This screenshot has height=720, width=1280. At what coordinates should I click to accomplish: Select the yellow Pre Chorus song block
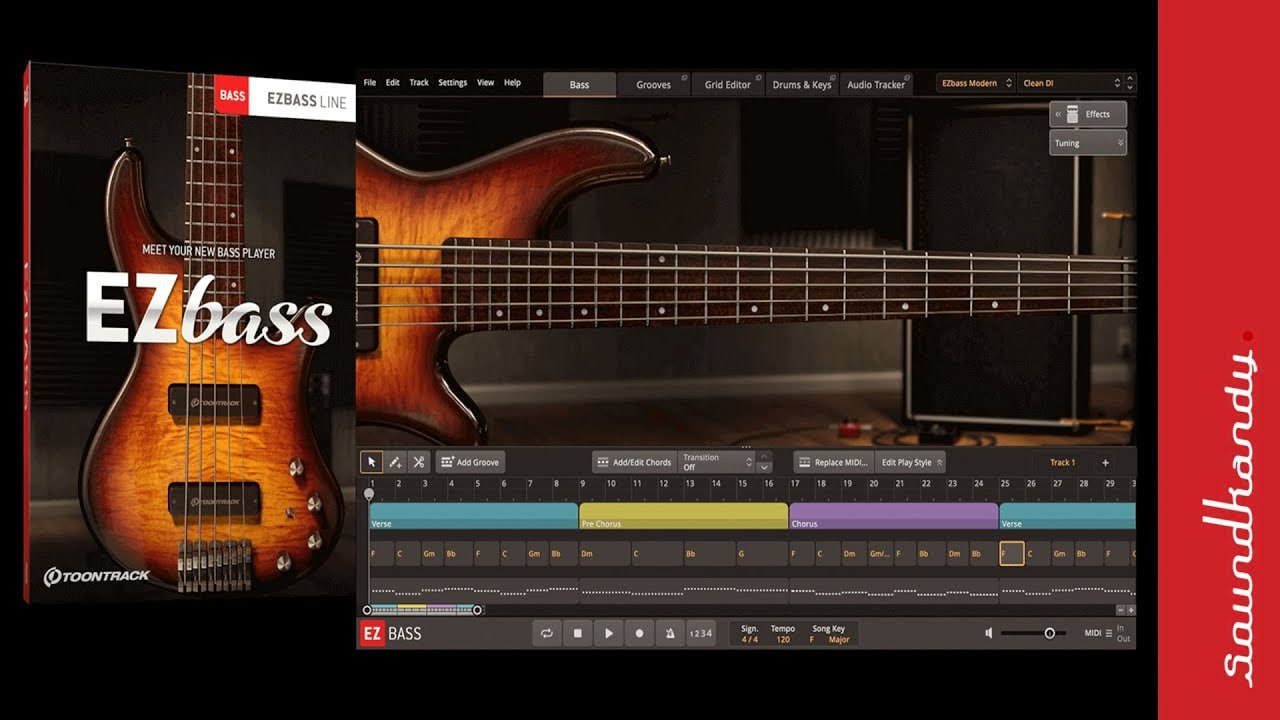pos(684,515)
